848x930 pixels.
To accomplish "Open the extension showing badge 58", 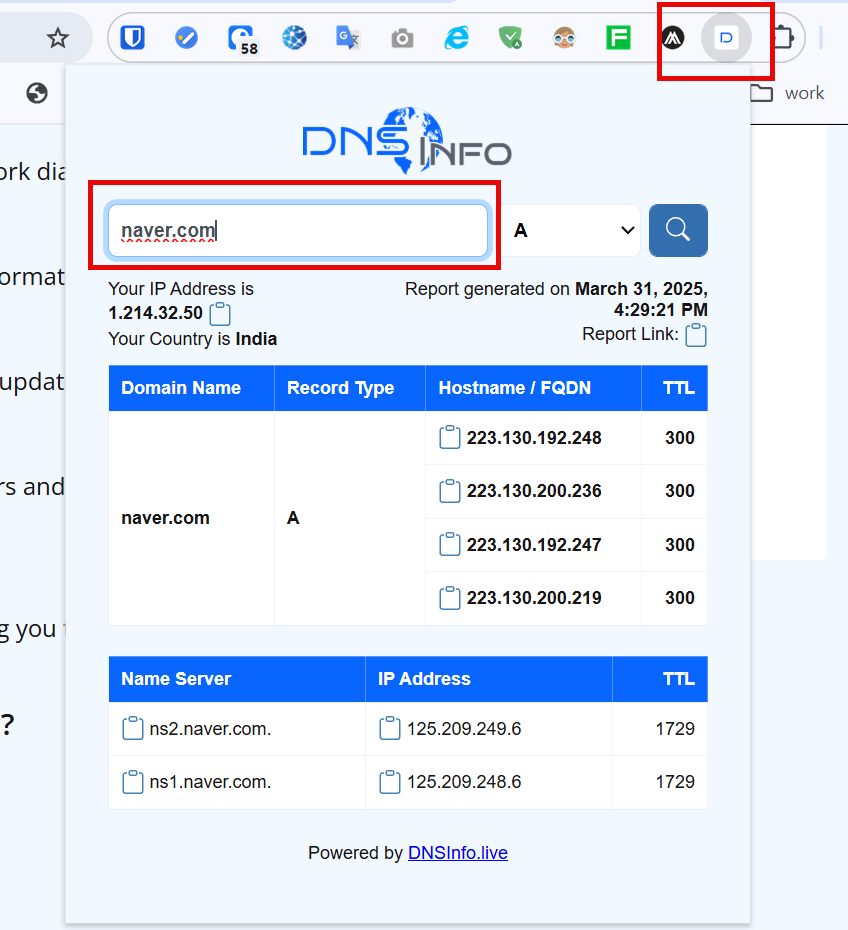I will [241, 39].
